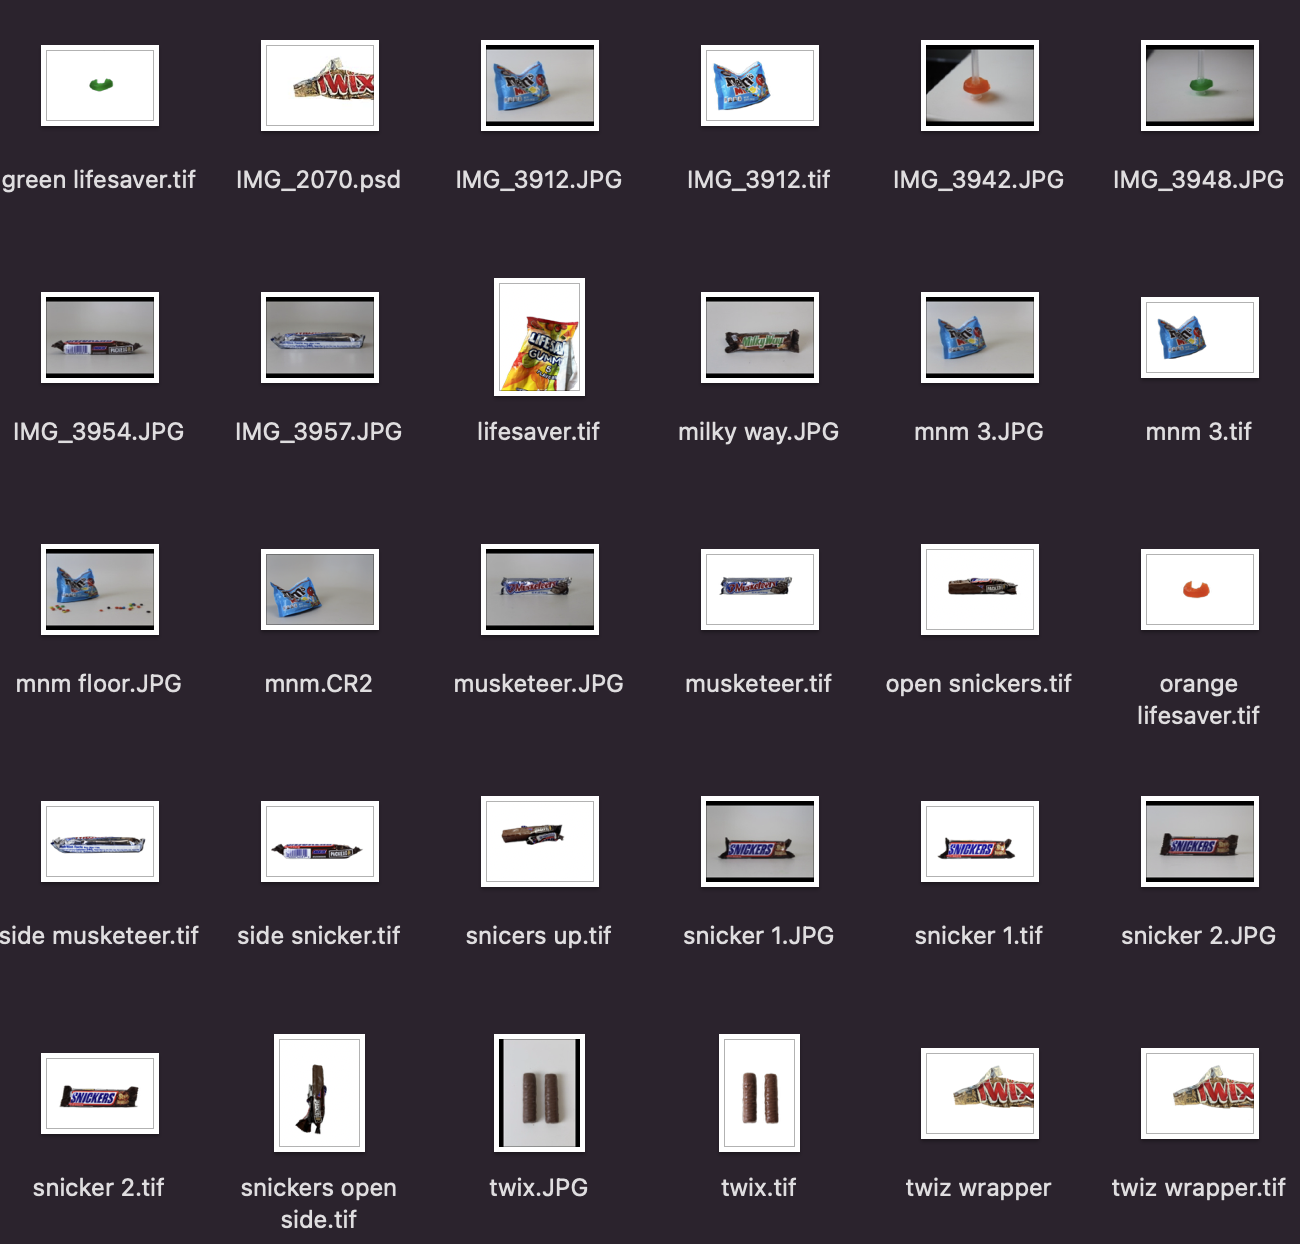Screen dimensions: 1300x1244
Task: Select the mnm 3.tif thumbnail
Action: pos(1200,337)
